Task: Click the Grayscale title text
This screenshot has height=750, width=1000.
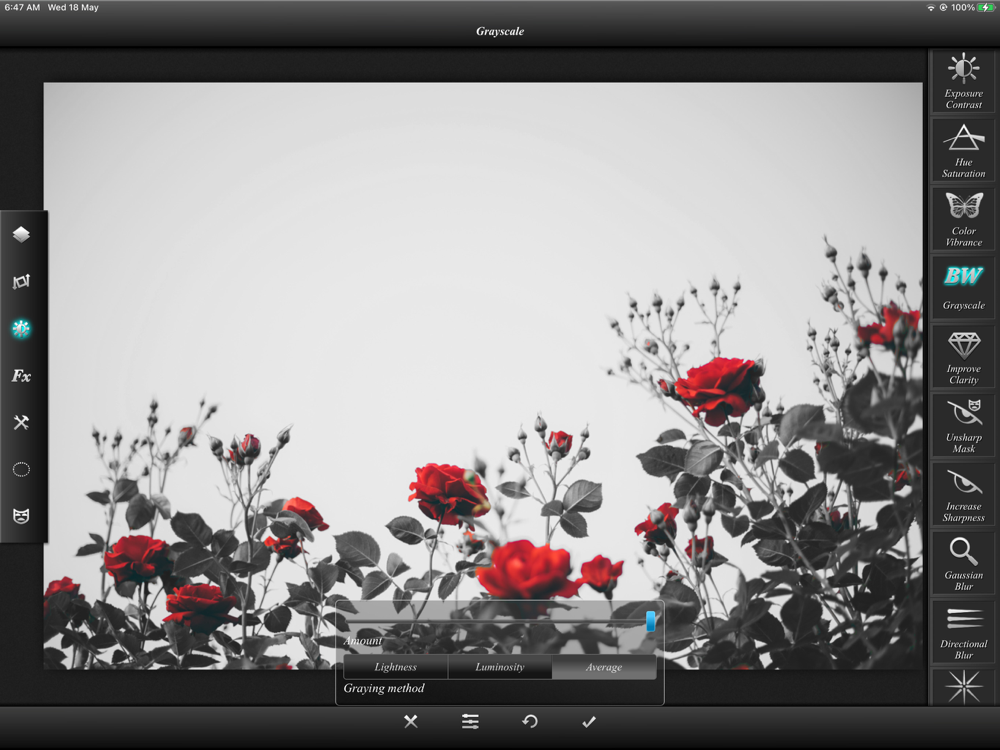Action: click(x=500, y=31)
